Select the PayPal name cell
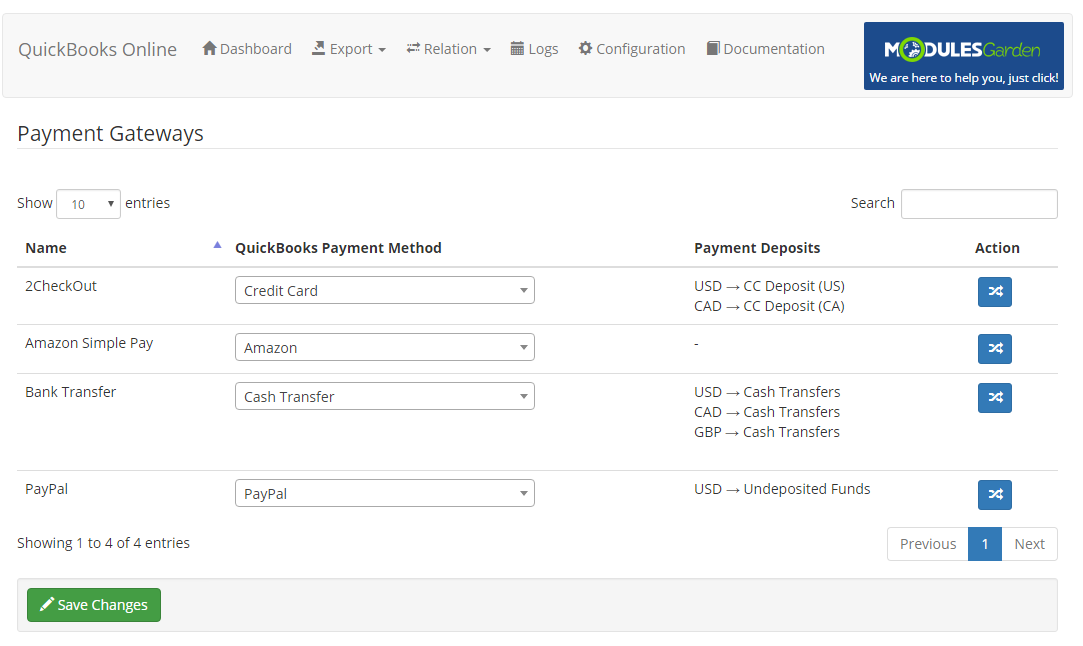The height and width of the screenshot is (646, 1083). [46, 489]
